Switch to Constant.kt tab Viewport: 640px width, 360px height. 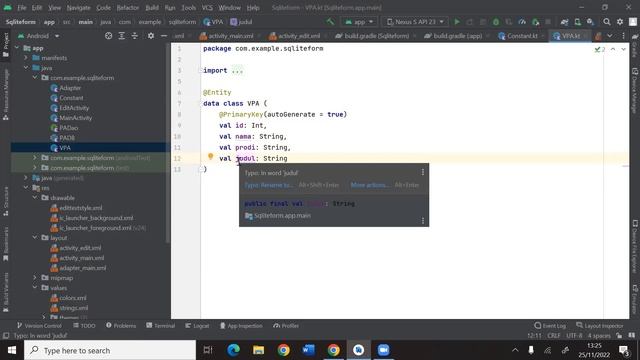tap(522, 36)
